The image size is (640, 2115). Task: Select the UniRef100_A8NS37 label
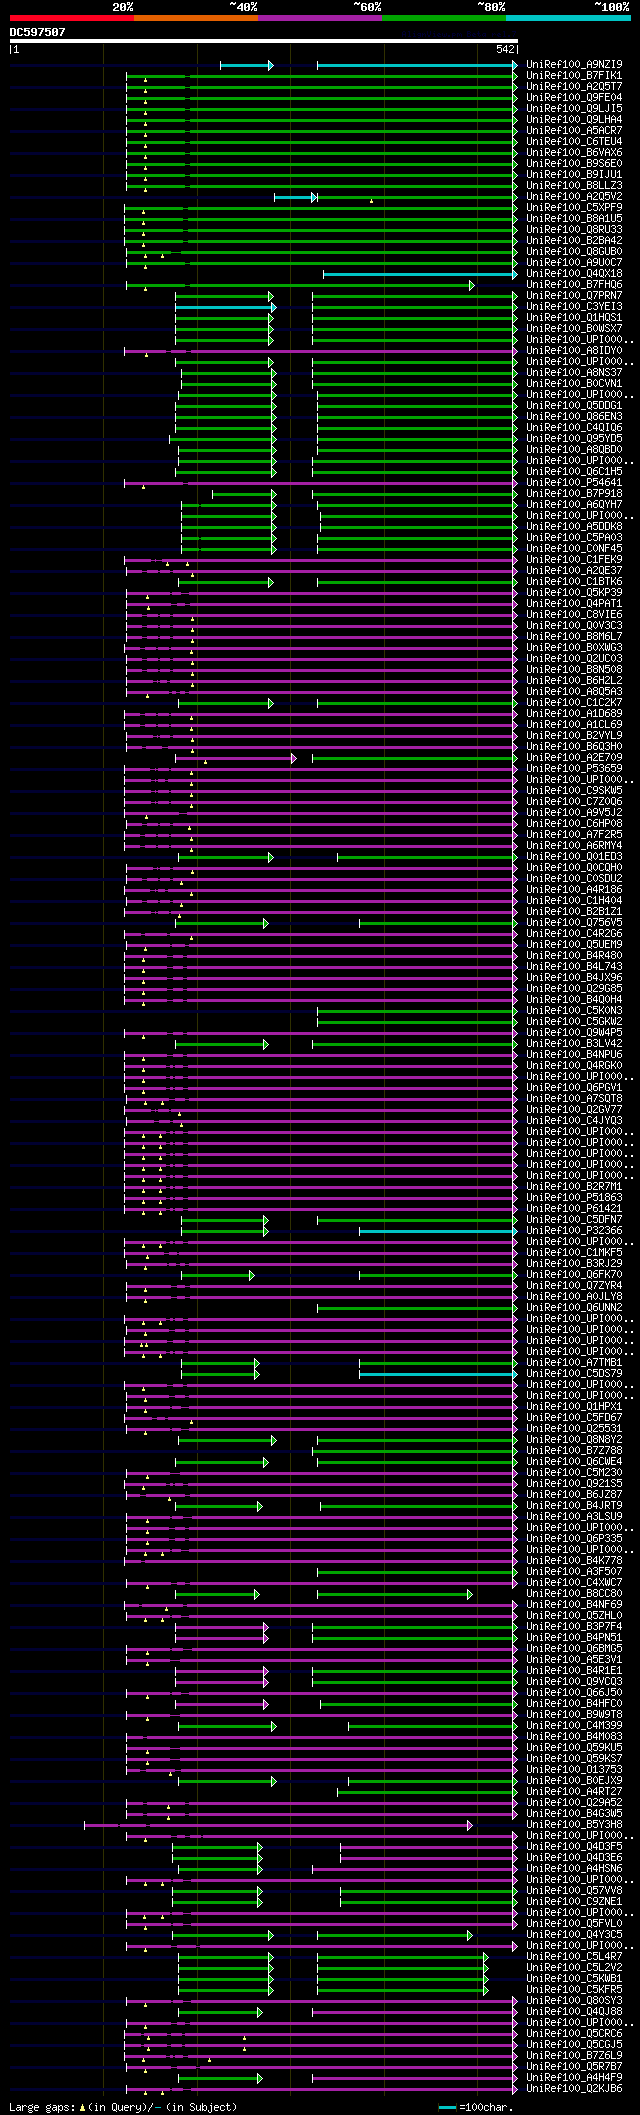coord(574,373)
